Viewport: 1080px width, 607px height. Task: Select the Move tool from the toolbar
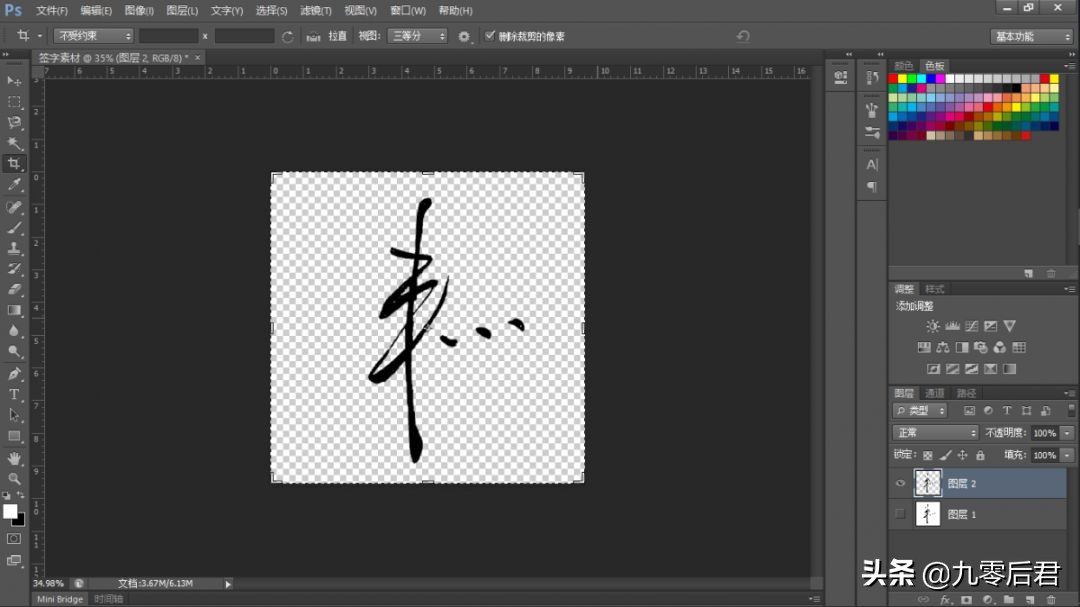click(x=14, y=81)
